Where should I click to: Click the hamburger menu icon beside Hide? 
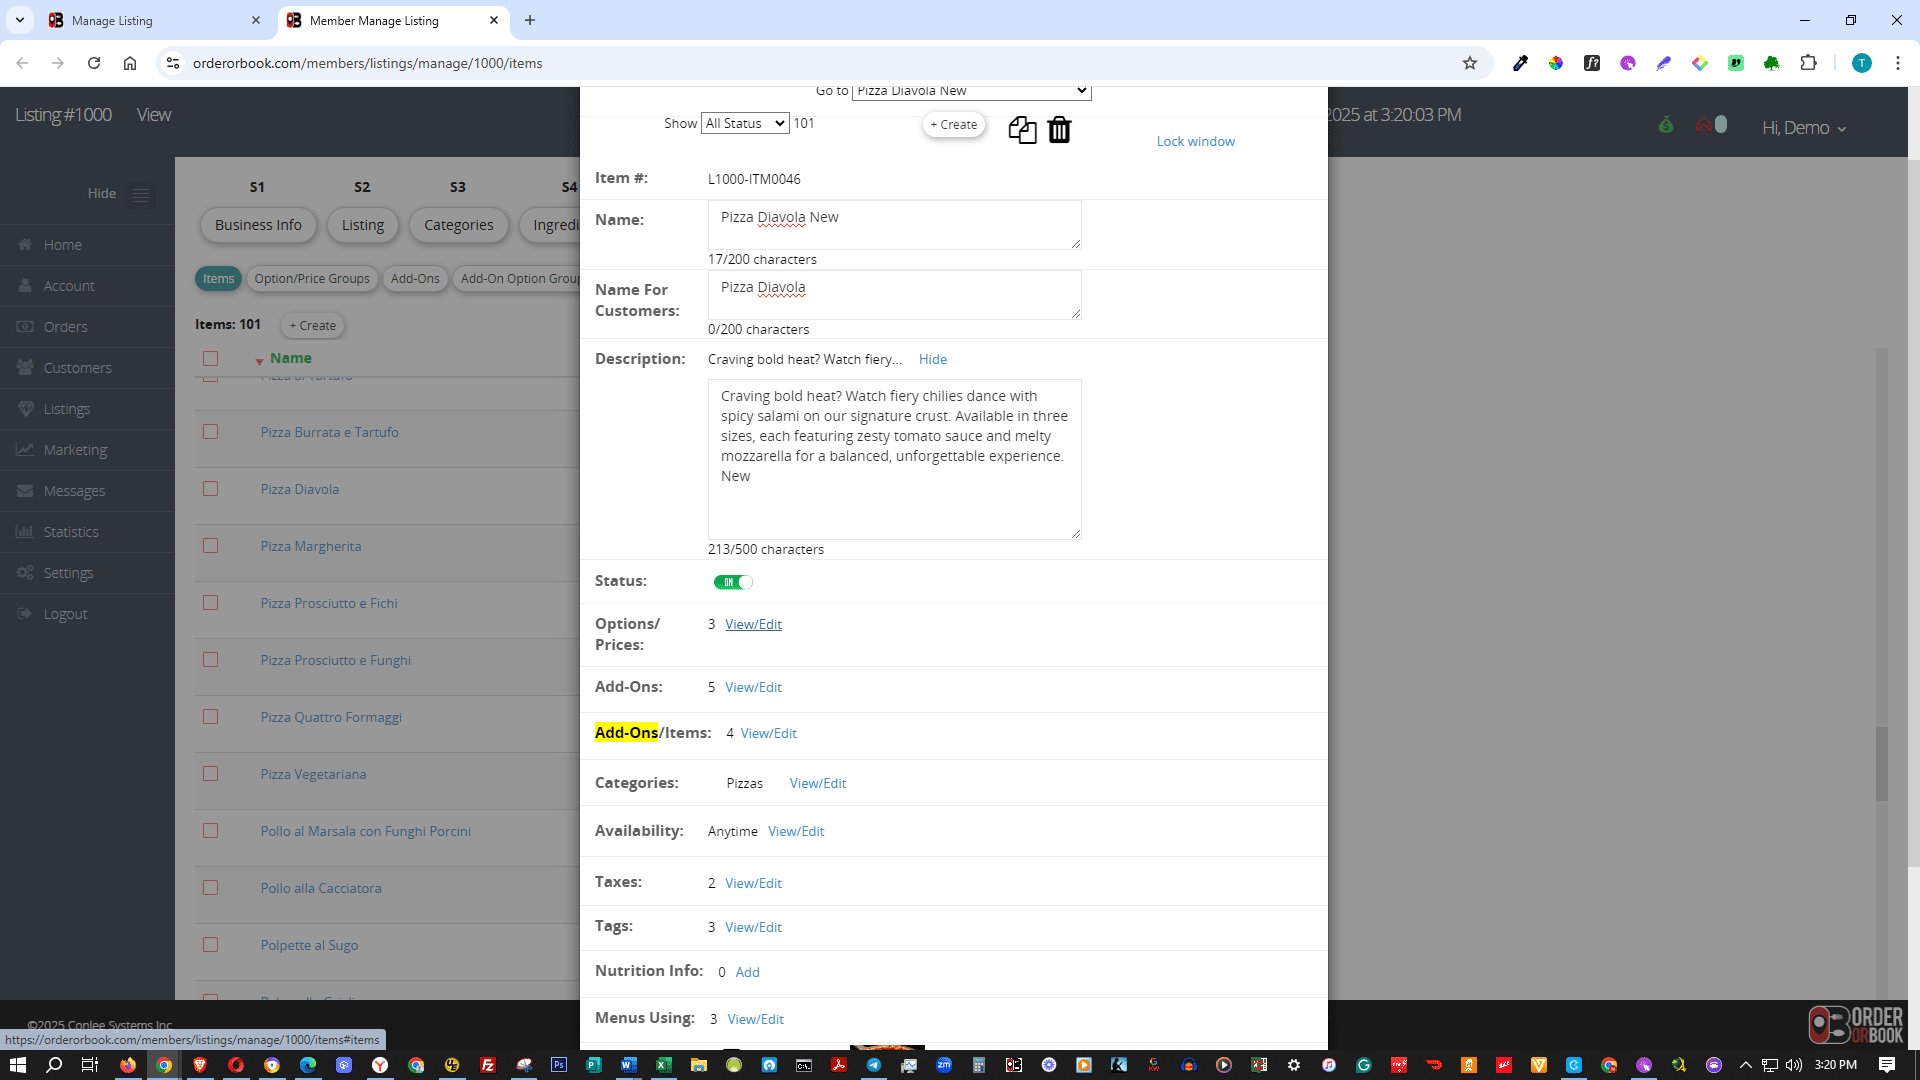click(x=141, y=195)
